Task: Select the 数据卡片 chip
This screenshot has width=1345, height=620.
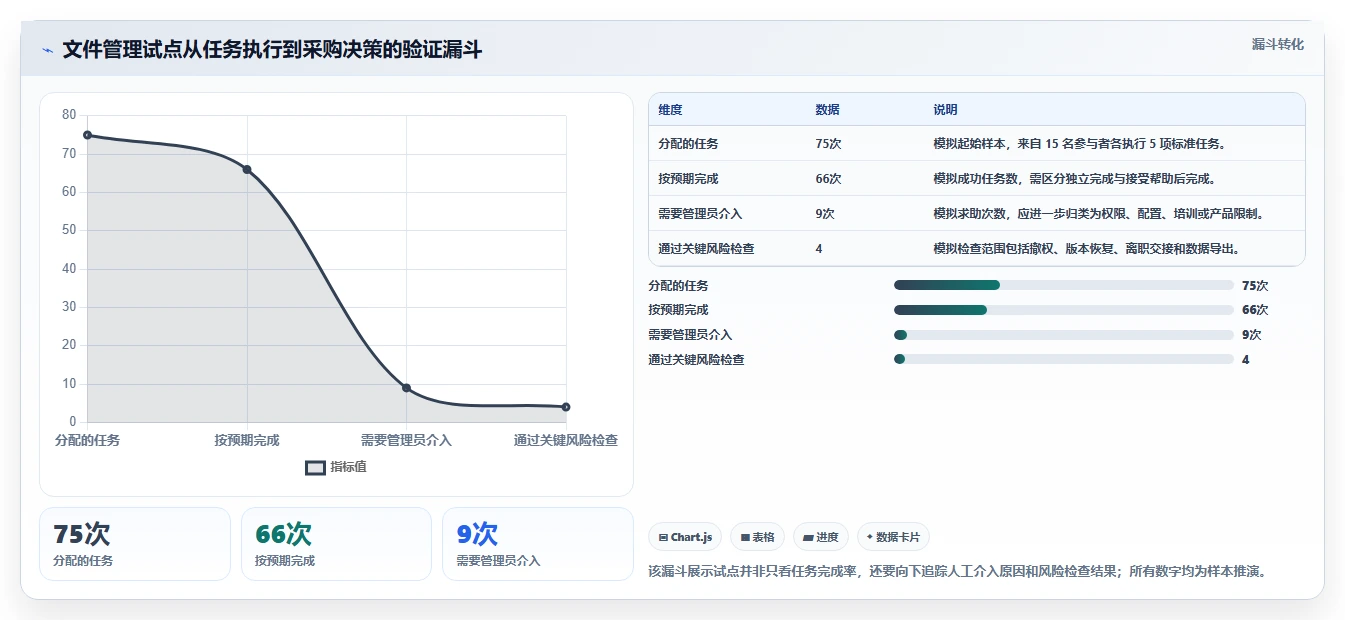Action: tap(893, 537)
